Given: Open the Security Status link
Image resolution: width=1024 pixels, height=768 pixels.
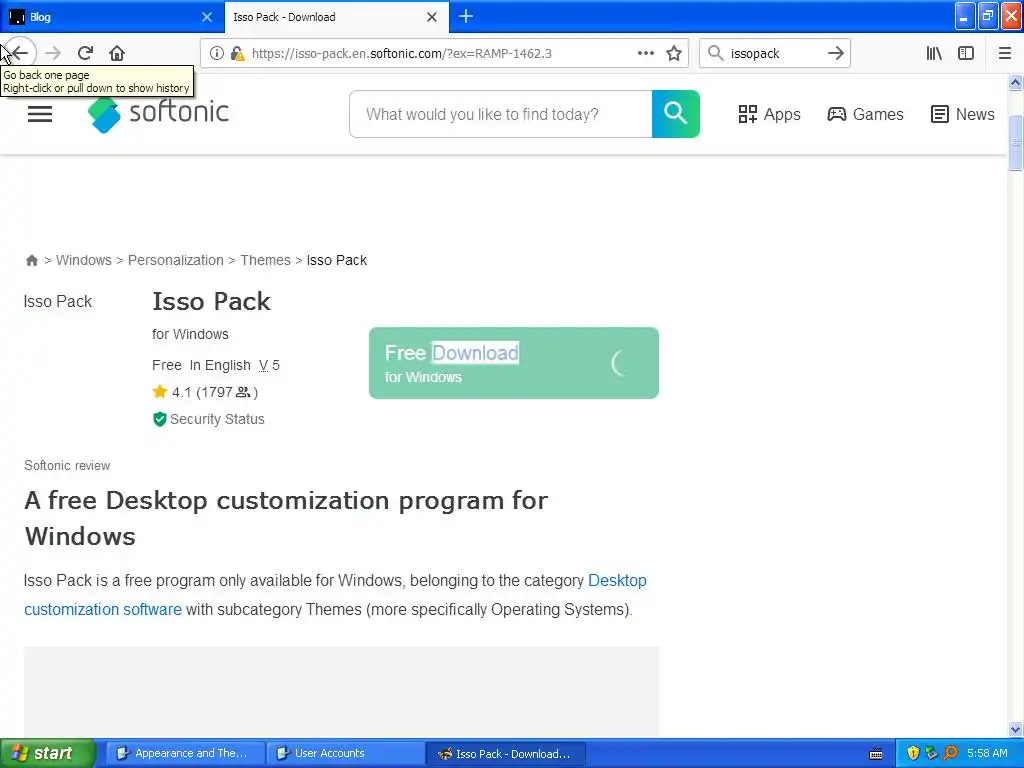Looking at the screenshot, I should click(217, 419).
